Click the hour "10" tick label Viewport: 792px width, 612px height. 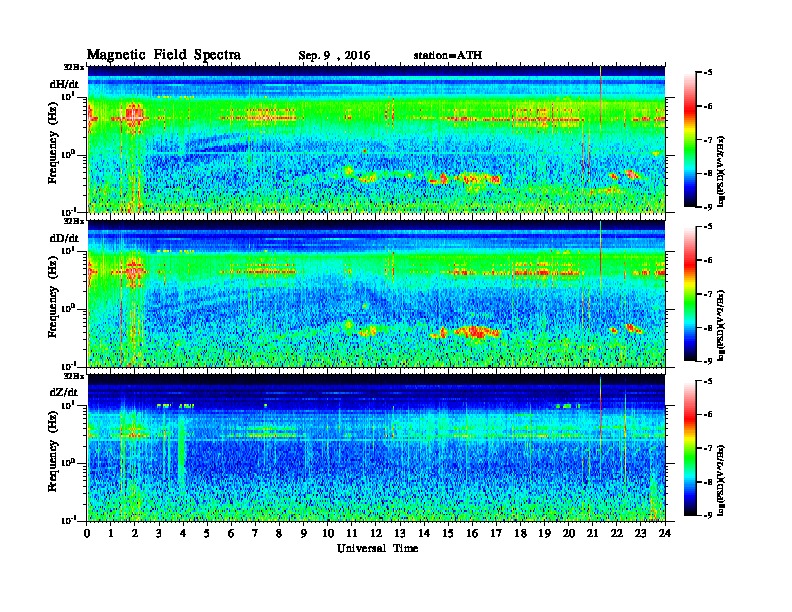pos(328,534)
